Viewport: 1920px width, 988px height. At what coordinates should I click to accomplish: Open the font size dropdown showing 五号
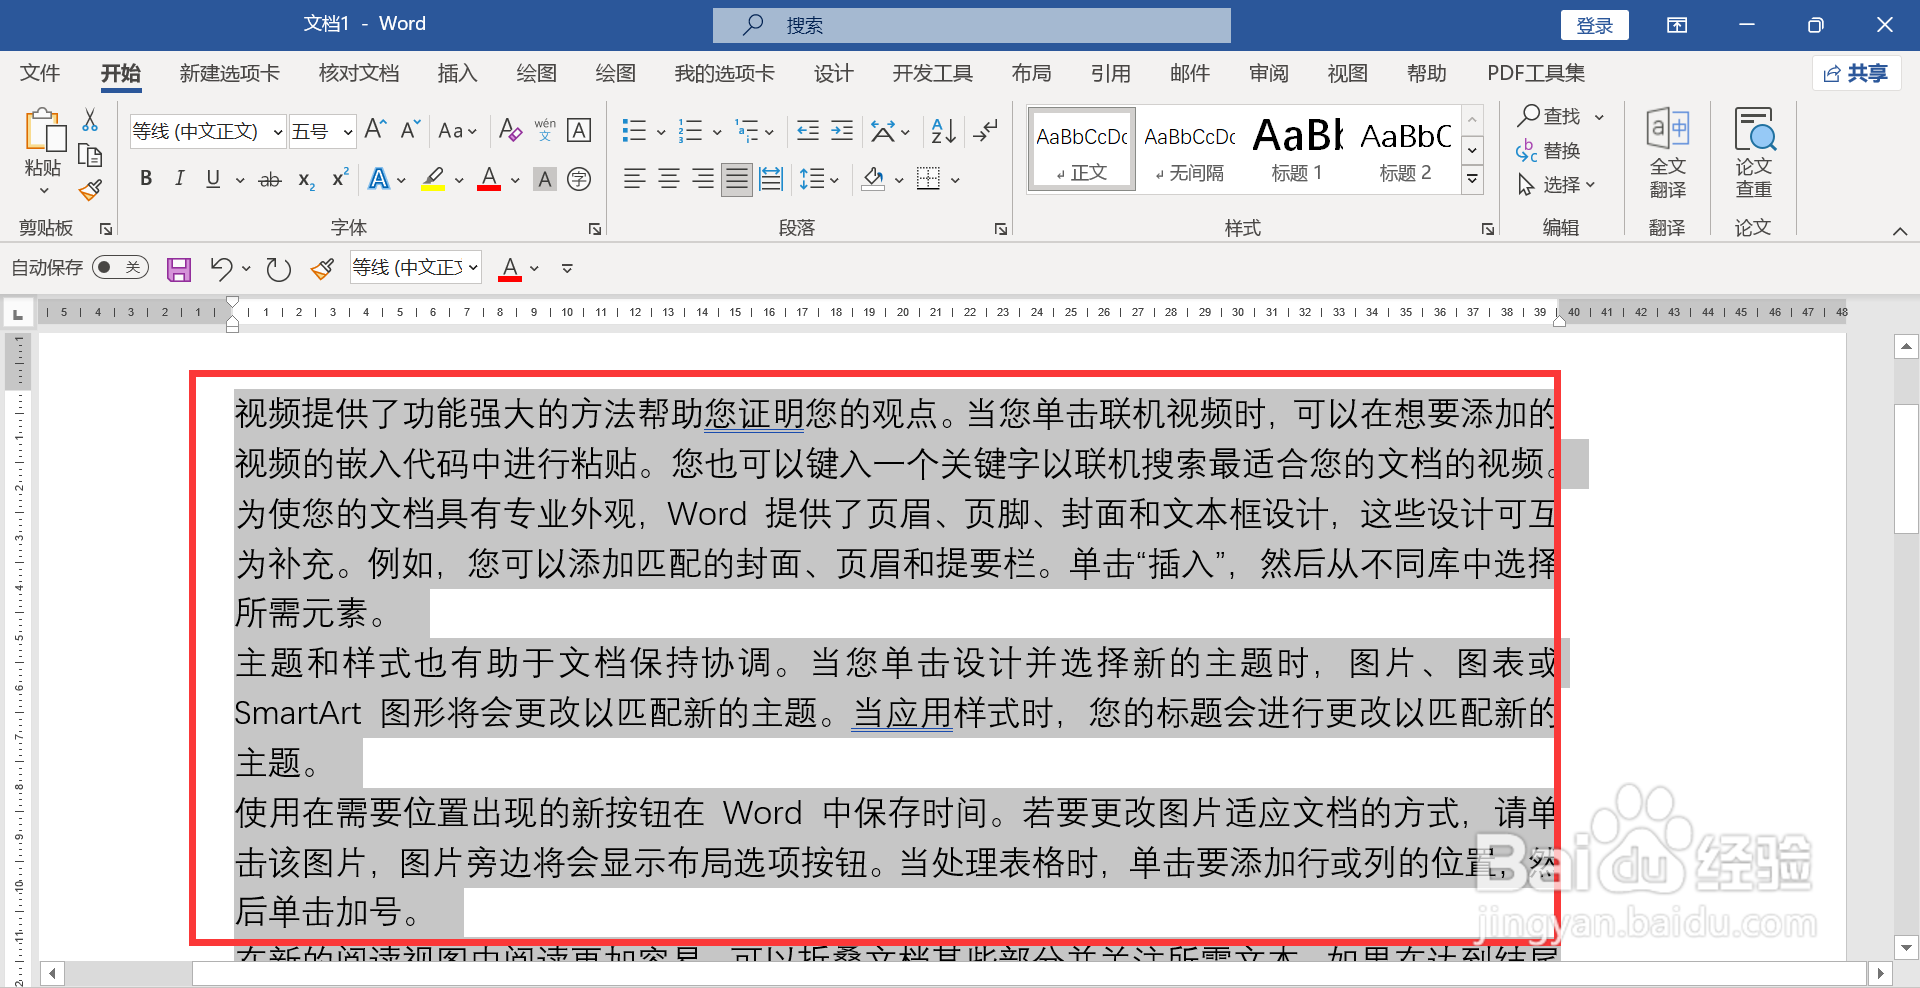[347, 132]
